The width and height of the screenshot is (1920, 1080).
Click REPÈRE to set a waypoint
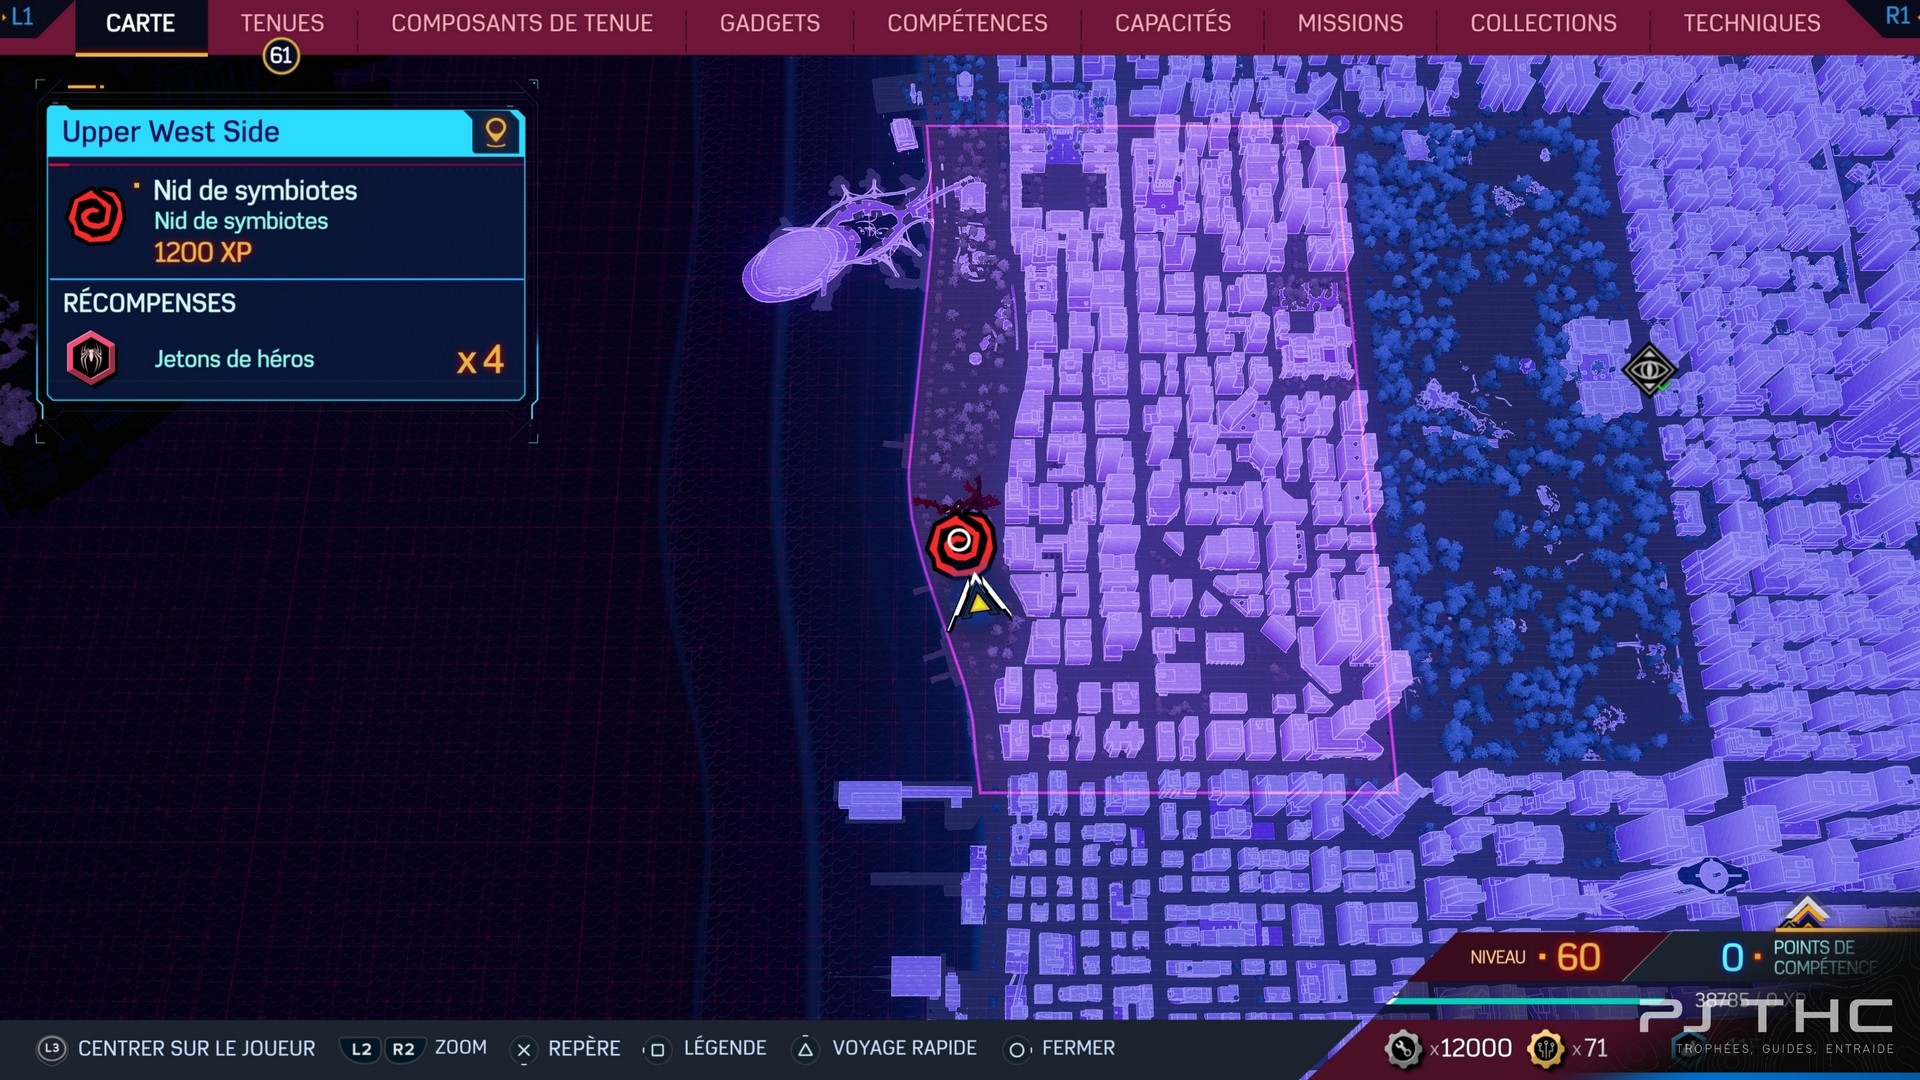point(584,1048)
